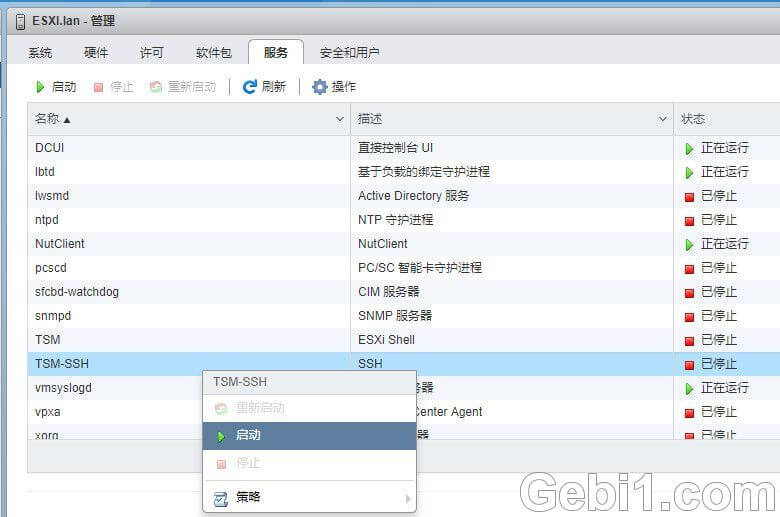Expand the 策略 submenu arrow

point(407,498)
